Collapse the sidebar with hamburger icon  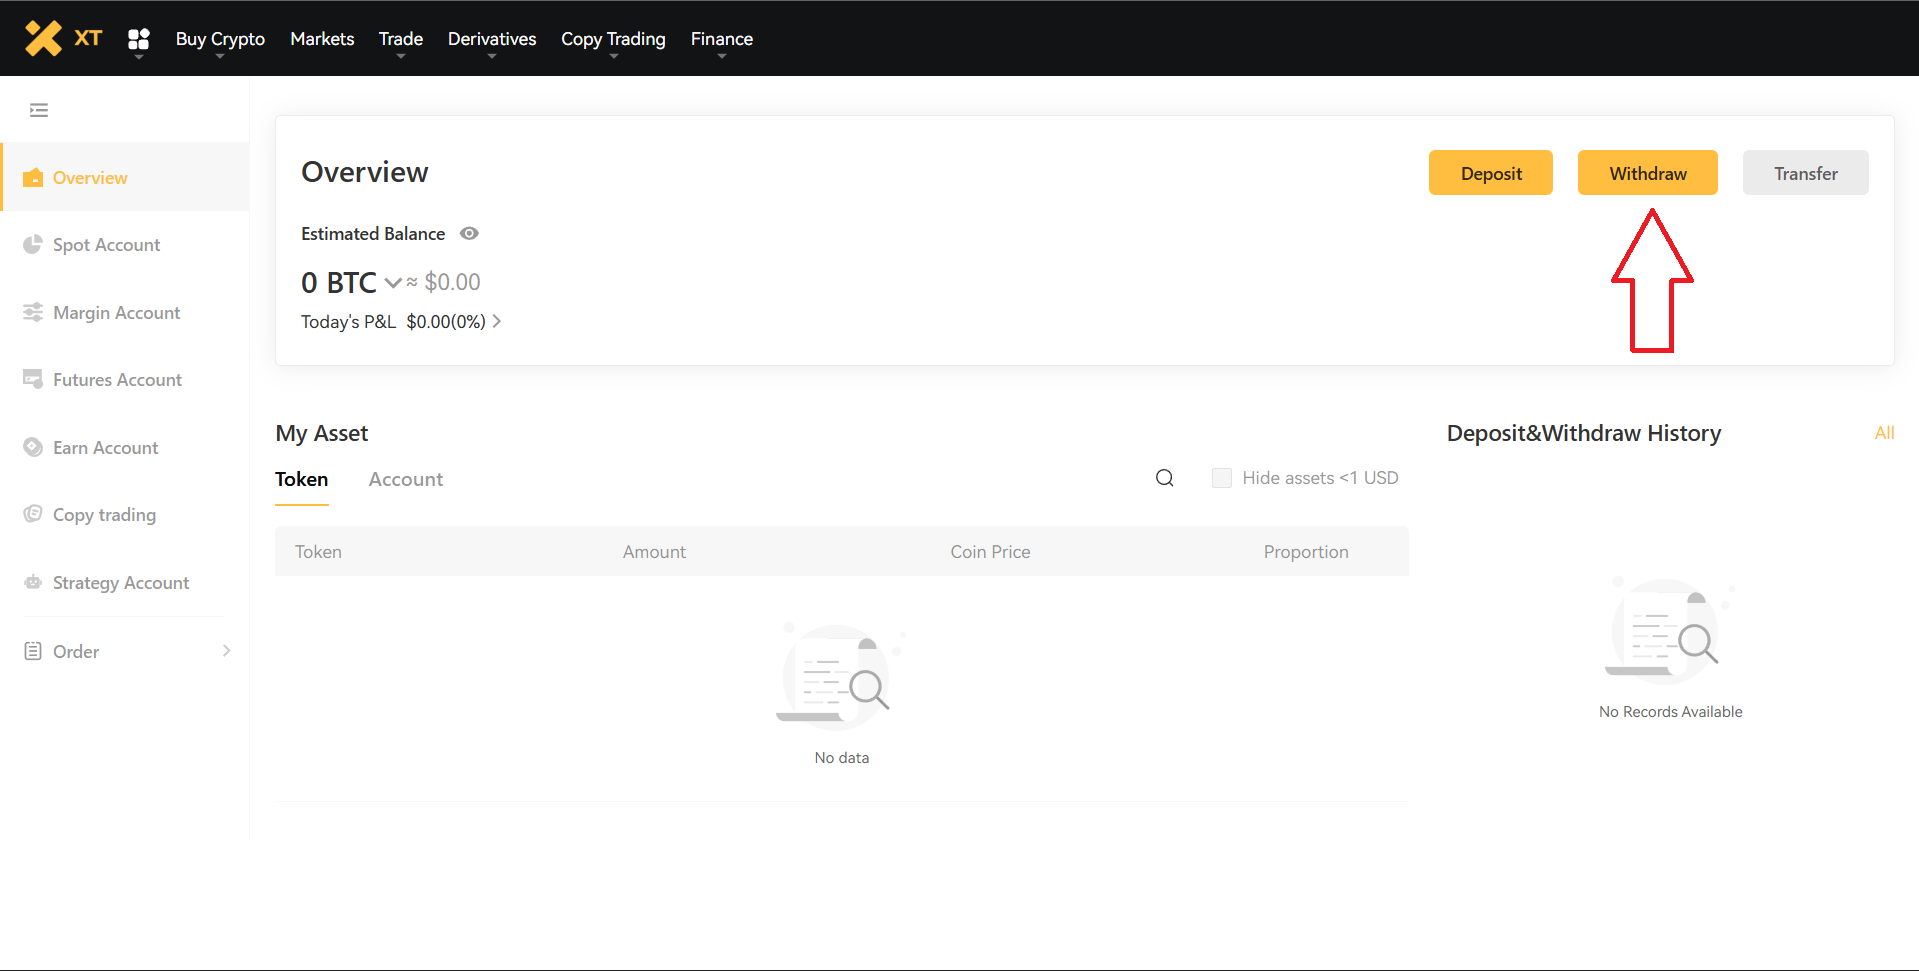tap(39, 110)
